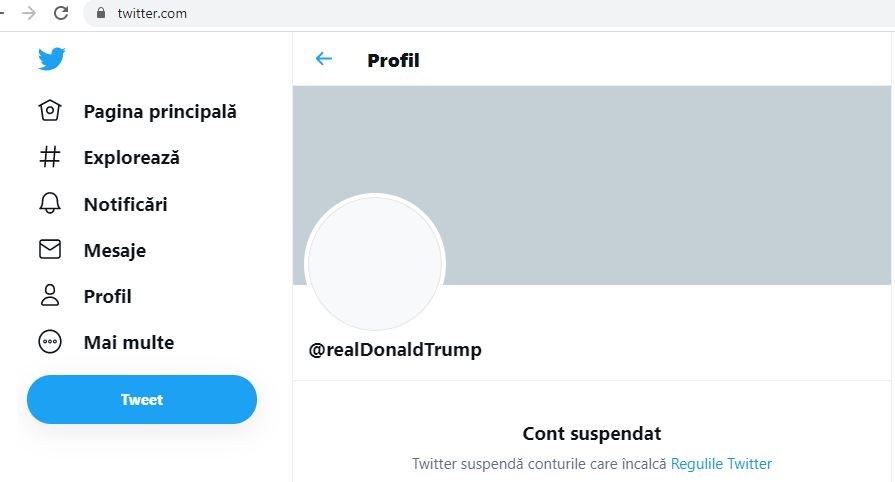Click the Twitter bird logo
This screenshot has height=482, width=895.
tap(51, 59)
